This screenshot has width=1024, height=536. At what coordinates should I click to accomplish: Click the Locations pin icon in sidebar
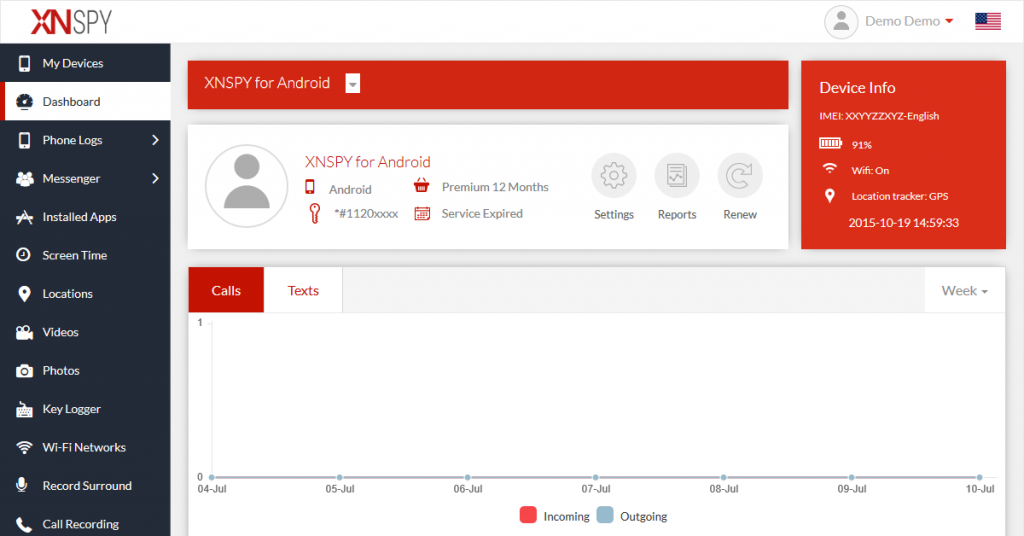(24, 294)
